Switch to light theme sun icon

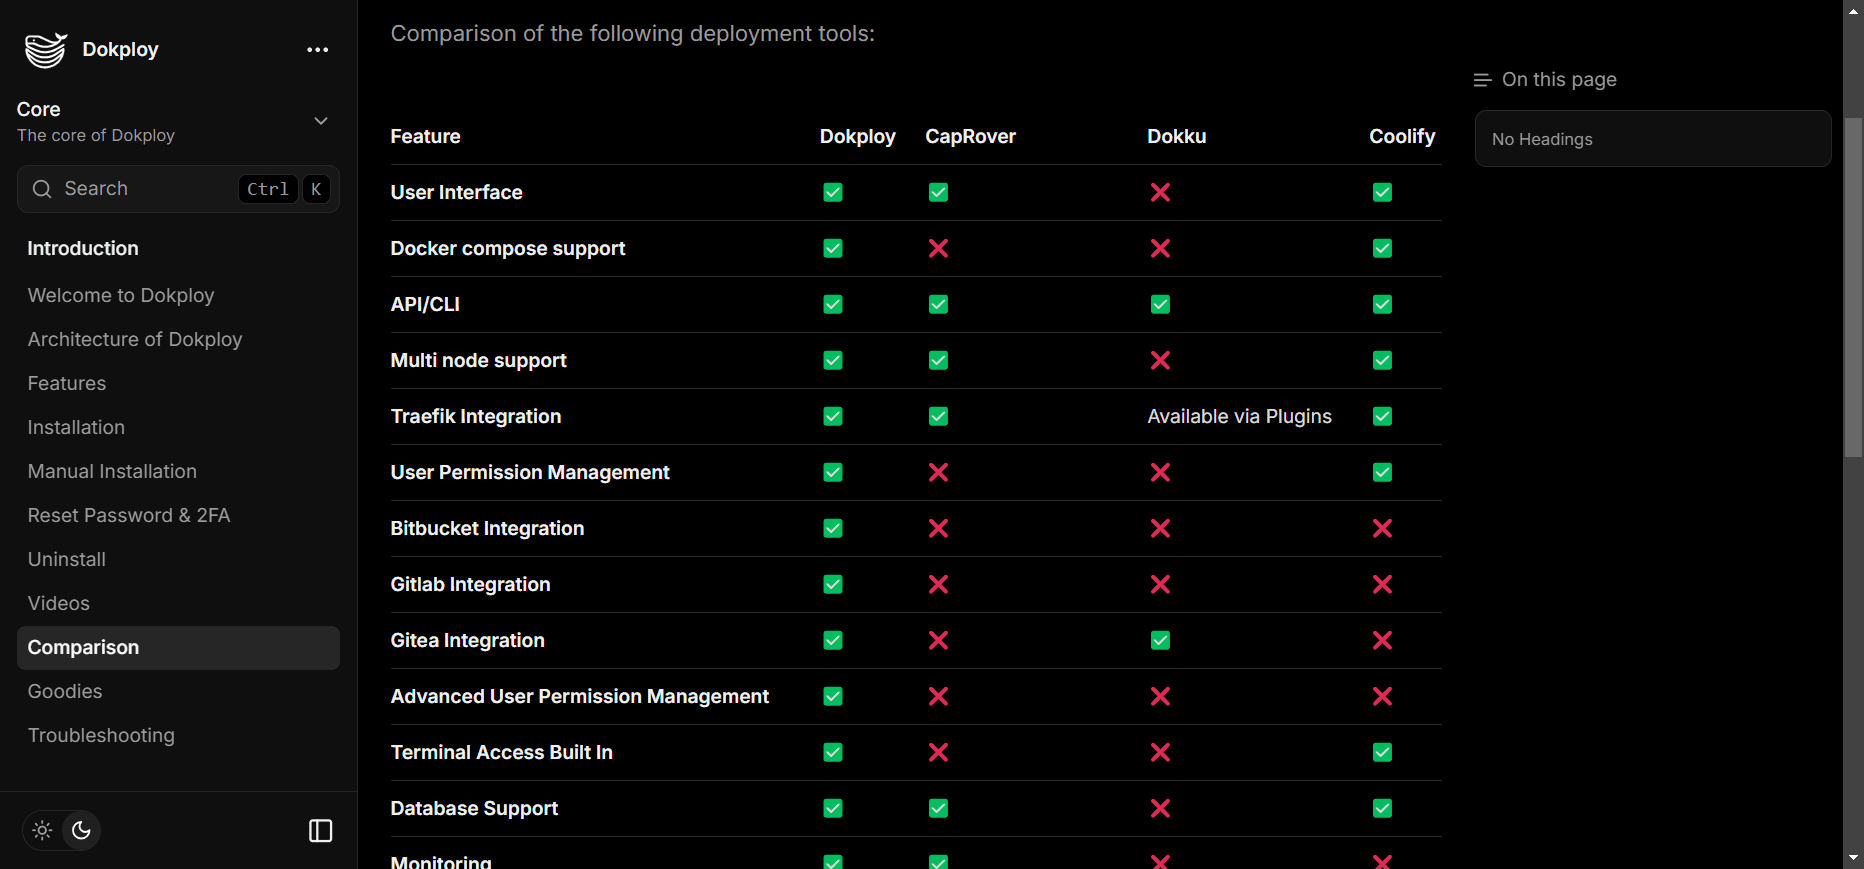coord(42,830)
